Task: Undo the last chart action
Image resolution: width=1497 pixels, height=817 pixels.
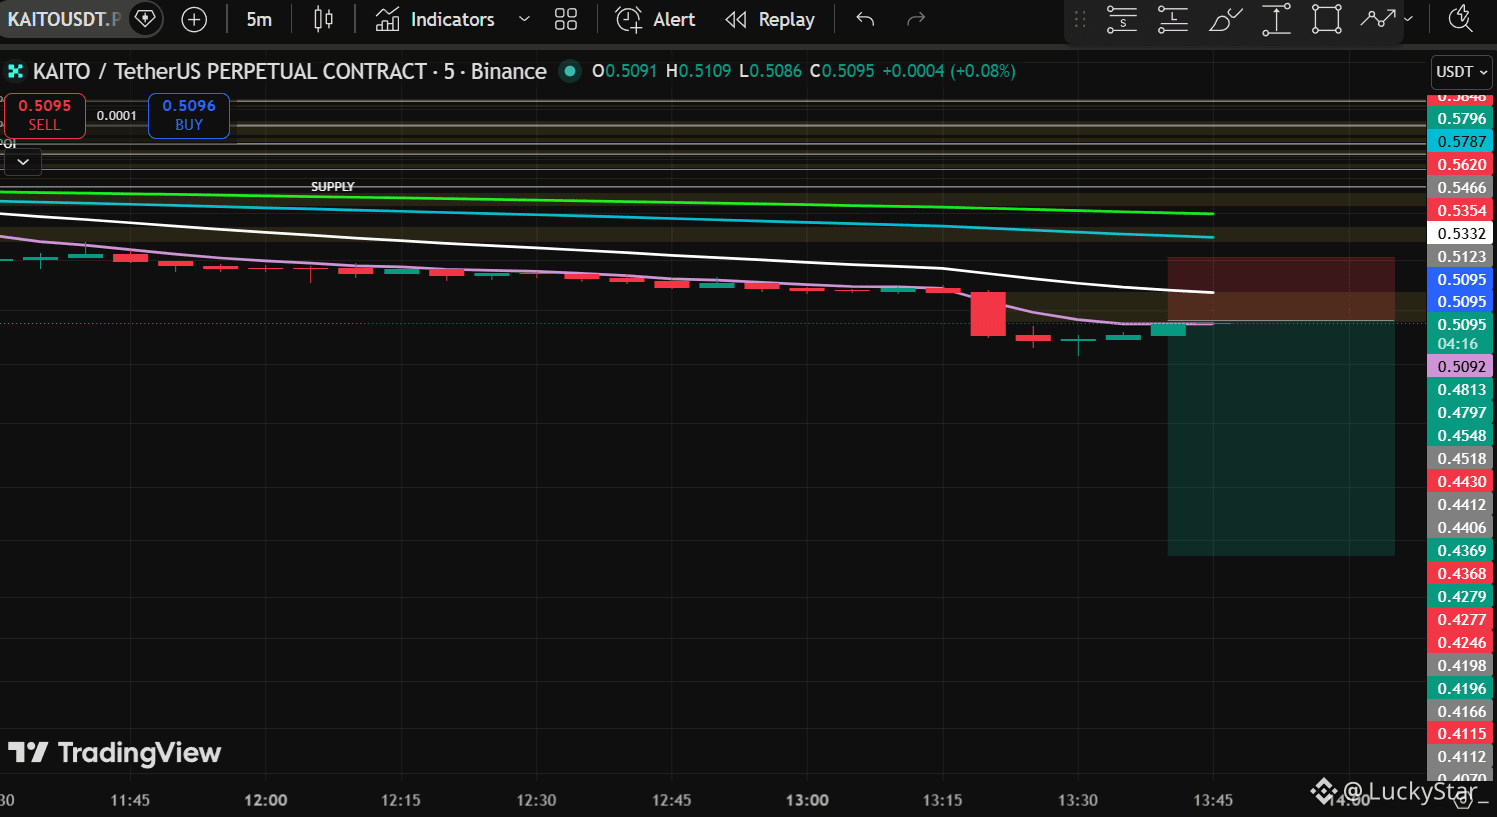Action: point(865,19)
